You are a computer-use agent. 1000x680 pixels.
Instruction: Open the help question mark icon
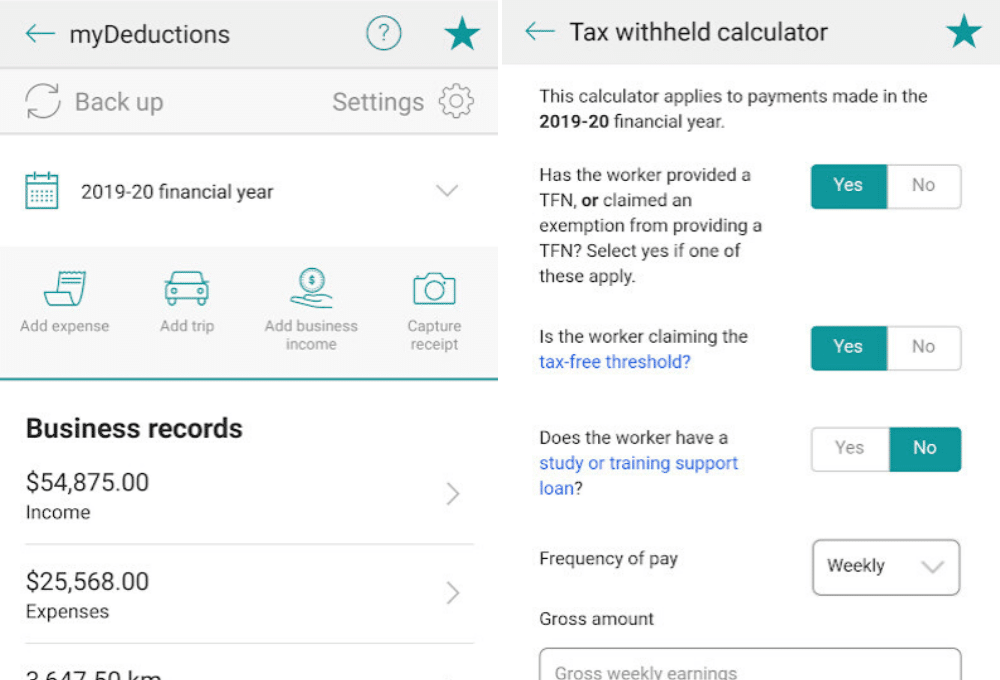tap(384, 33)
